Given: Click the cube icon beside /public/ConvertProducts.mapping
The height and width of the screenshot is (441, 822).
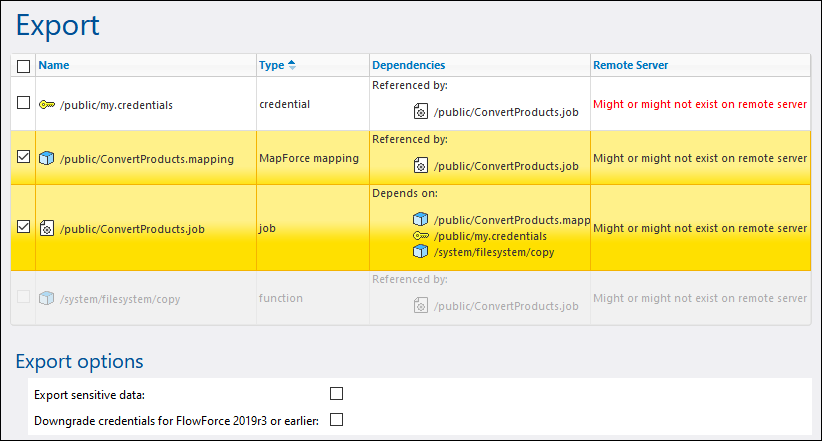Looking at the screenshot, I should pos(46,158).
